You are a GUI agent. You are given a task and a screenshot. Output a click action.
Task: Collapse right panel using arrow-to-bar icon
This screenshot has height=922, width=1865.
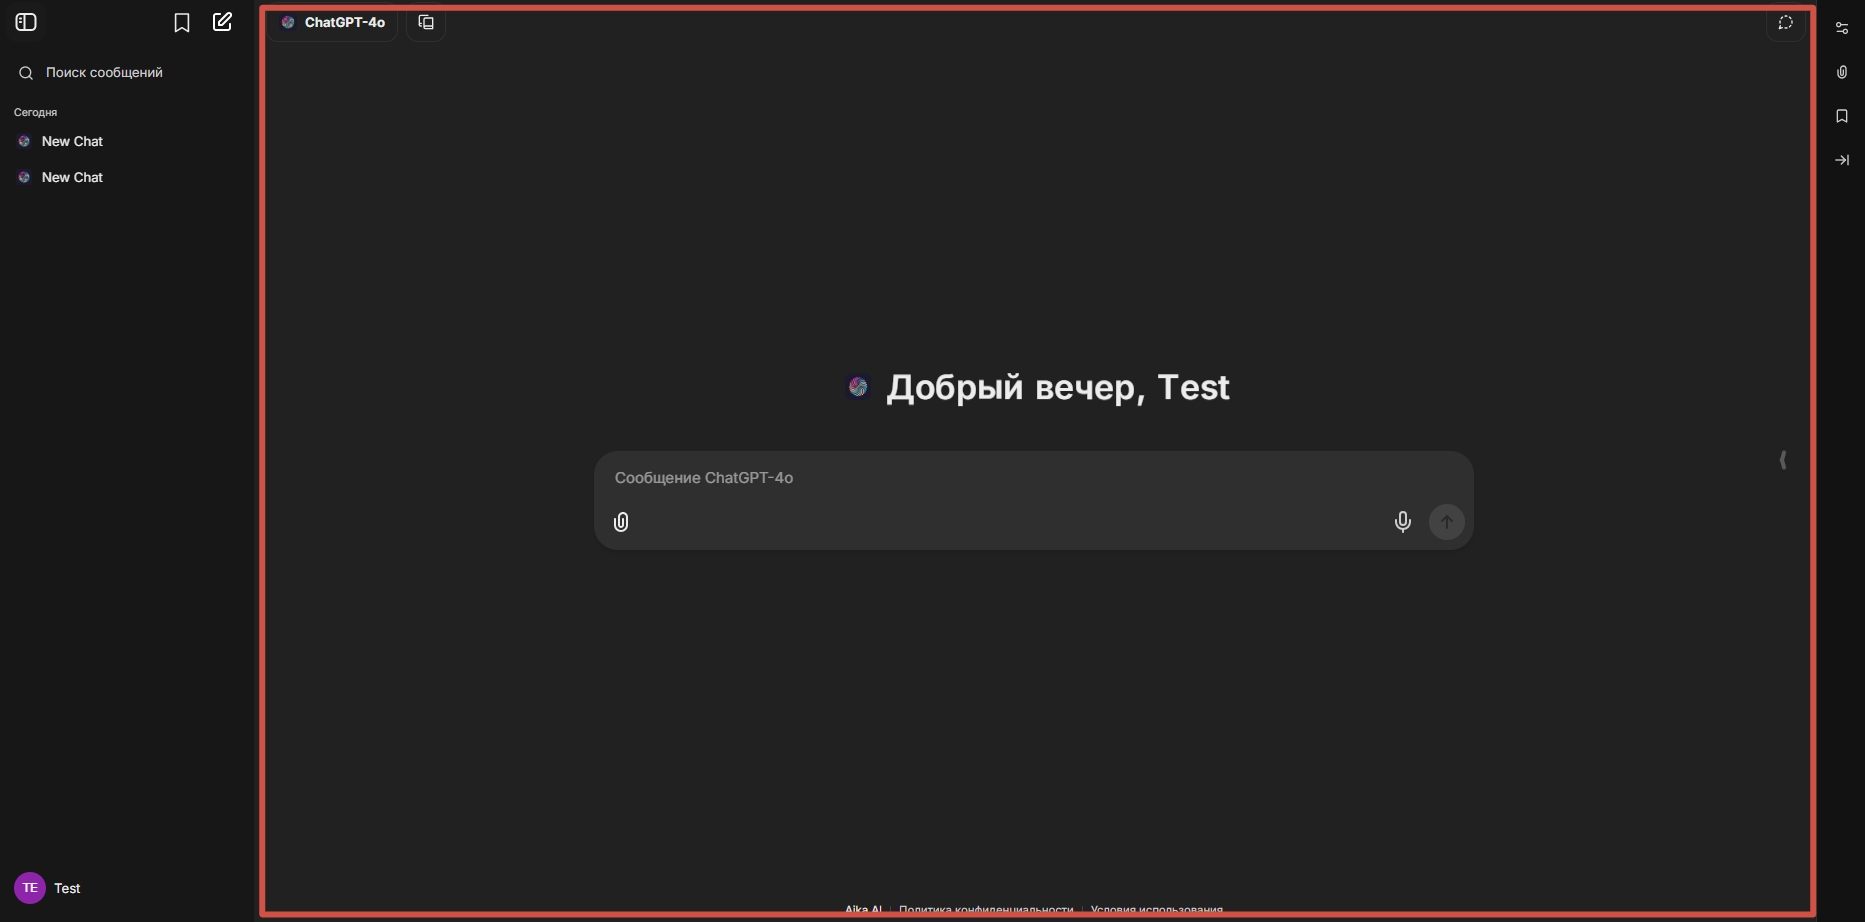[1841, 160]
